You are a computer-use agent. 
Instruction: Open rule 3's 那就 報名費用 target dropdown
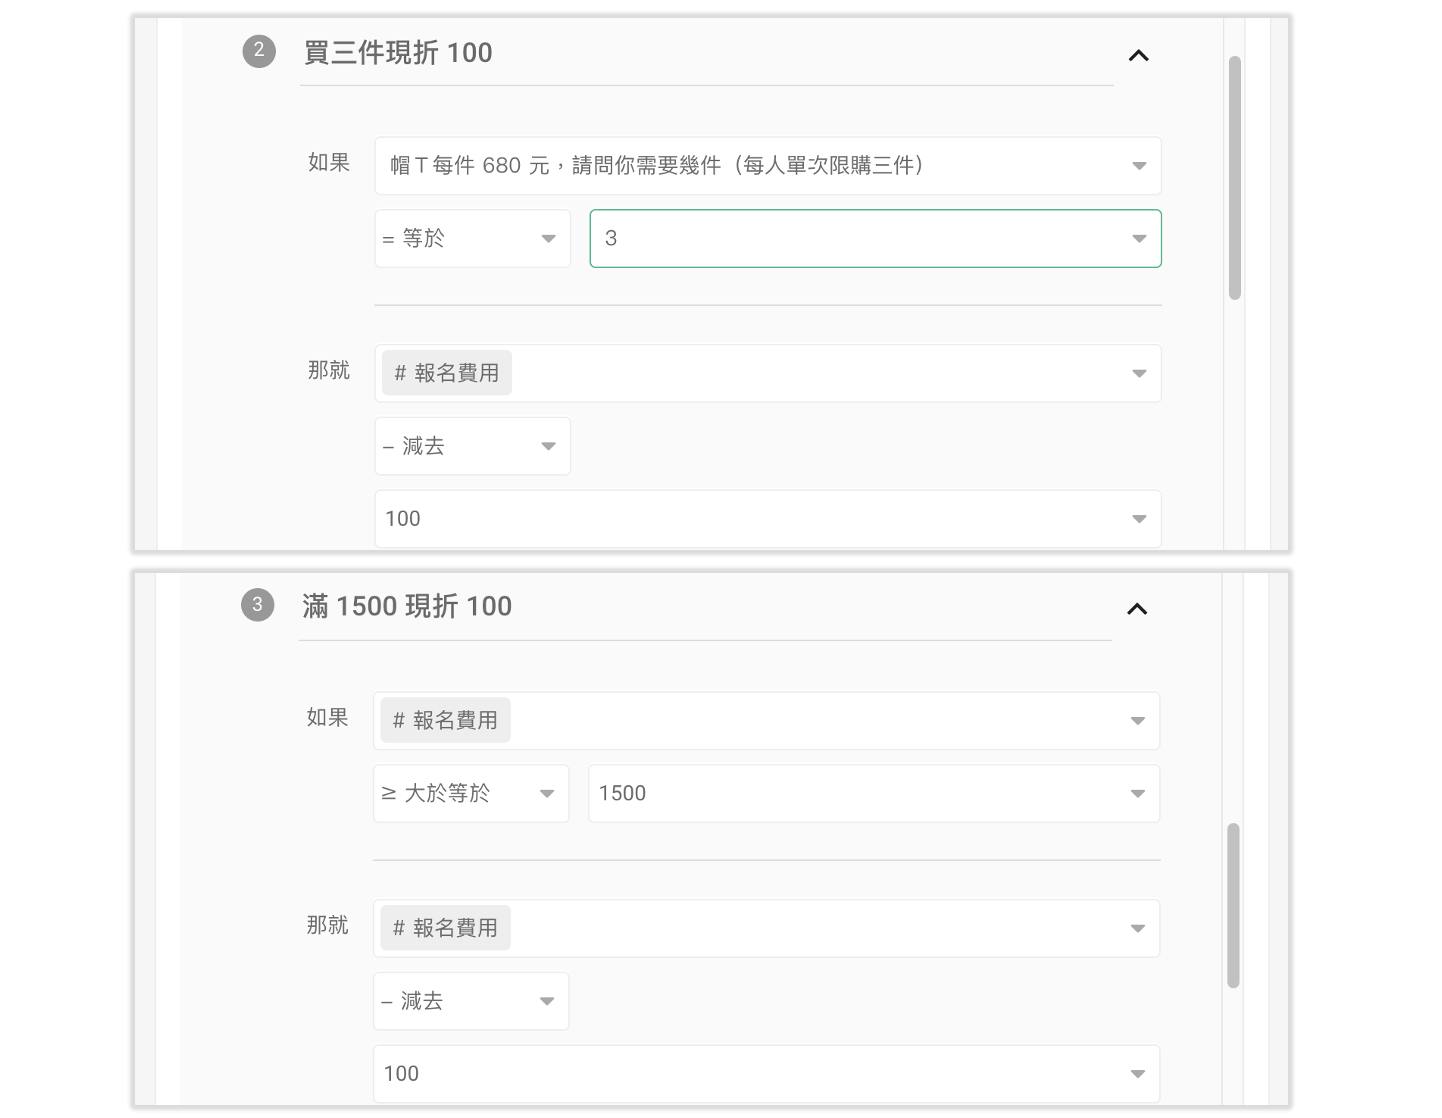tap(766, 929)
